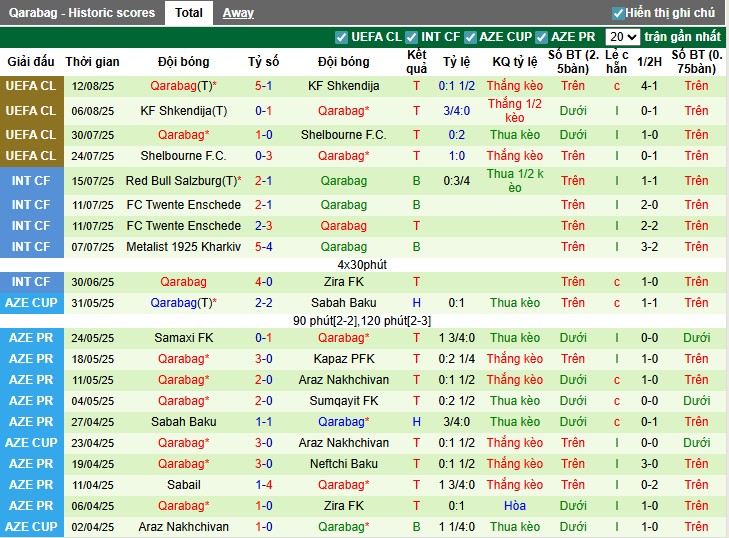
Task: Open the Away tab
Action: click(237, 13)
